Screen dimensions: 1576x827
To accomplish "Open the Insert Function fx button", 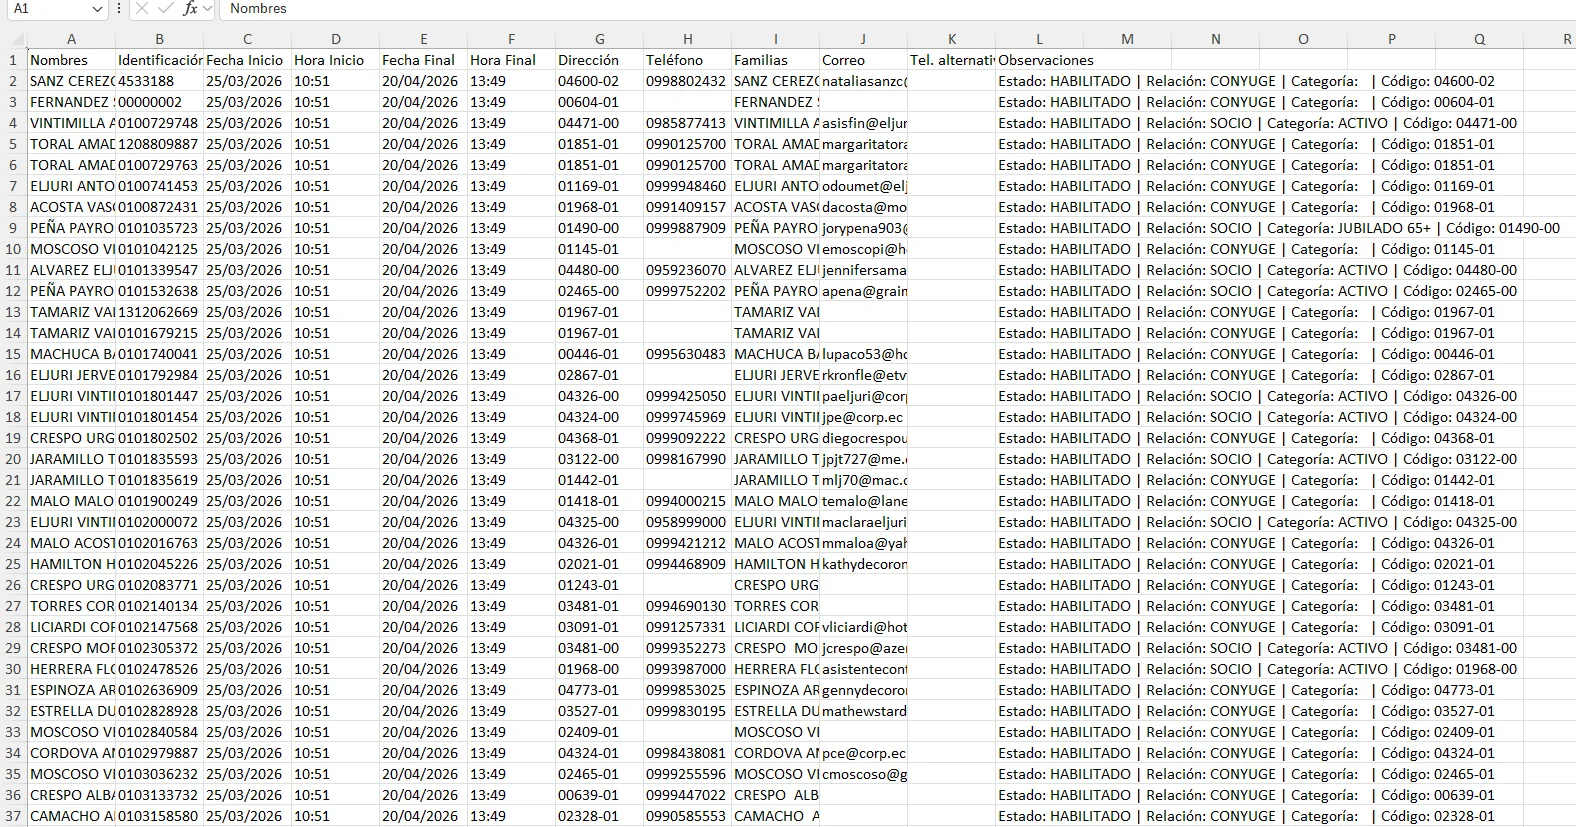I will pyautogui.click(x=190, y=9).
